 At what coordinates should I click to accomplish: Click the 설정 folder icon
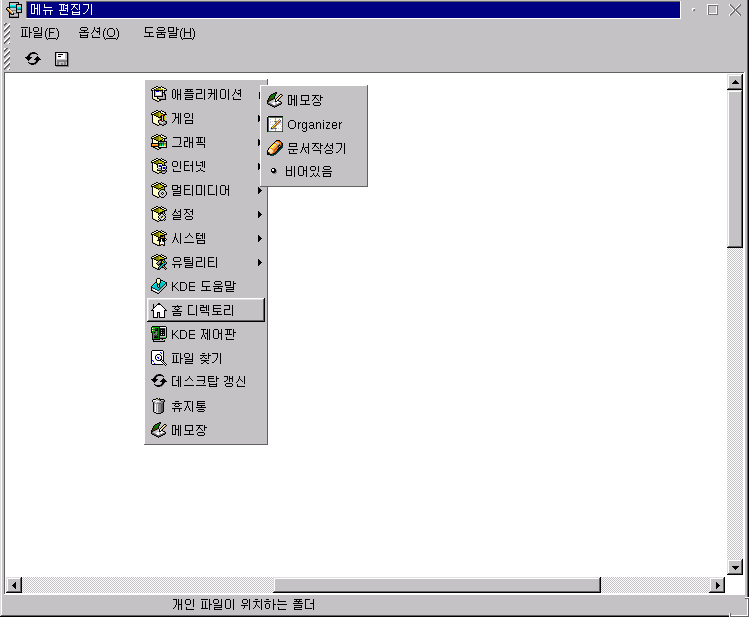click(159, 214)
